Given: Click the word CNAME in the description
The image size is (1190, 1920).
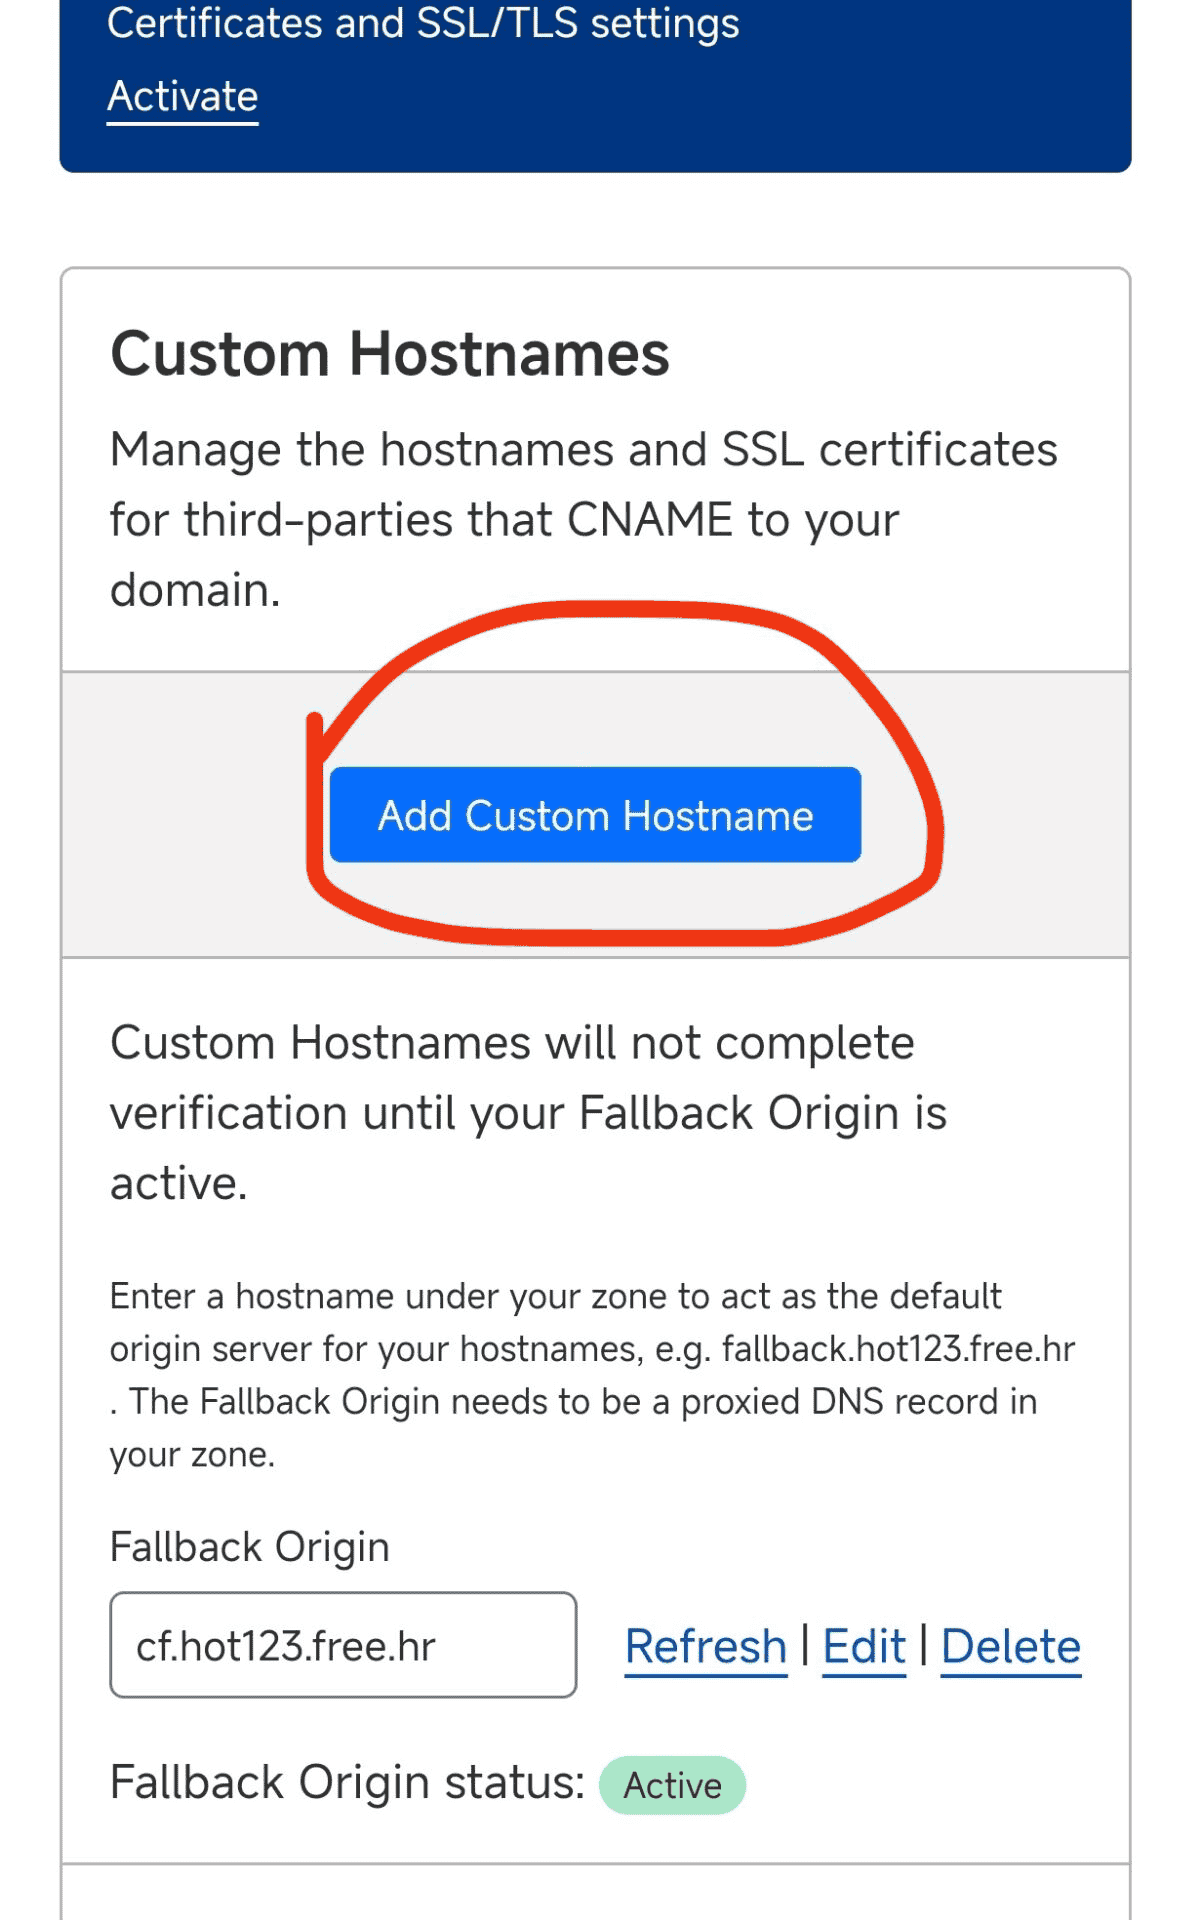Looking at the screenshot, I should [x=650, y=520].
